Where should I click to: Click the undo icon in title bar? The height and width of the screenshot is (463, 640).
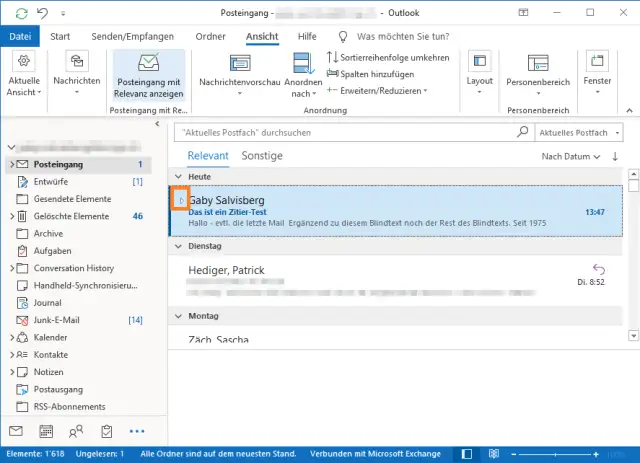(x=42, y=12)
